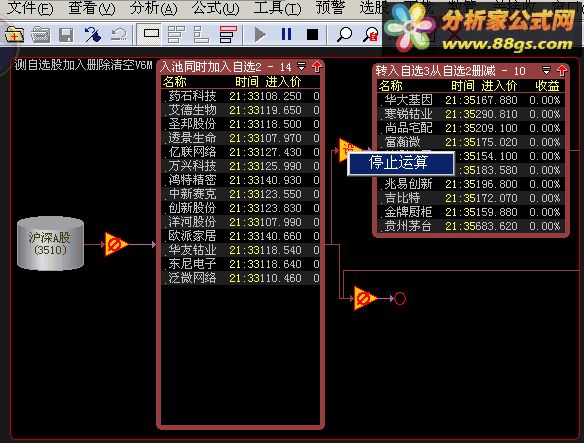Select the 贵州茅台 row
Screen dimensions: 584x443
pyautogui.click(x=471, y=226)
